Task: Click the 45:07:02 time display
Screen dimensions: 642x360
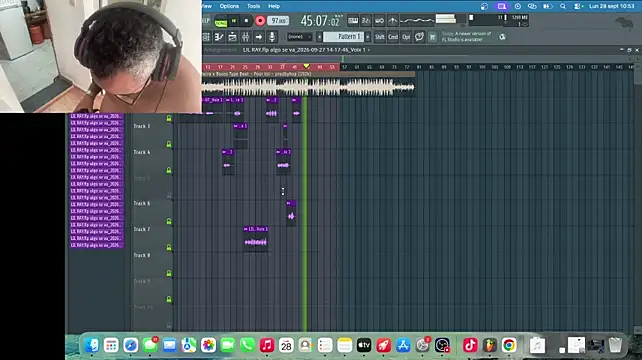Action: pyautogui.click(x=320, y=20)
